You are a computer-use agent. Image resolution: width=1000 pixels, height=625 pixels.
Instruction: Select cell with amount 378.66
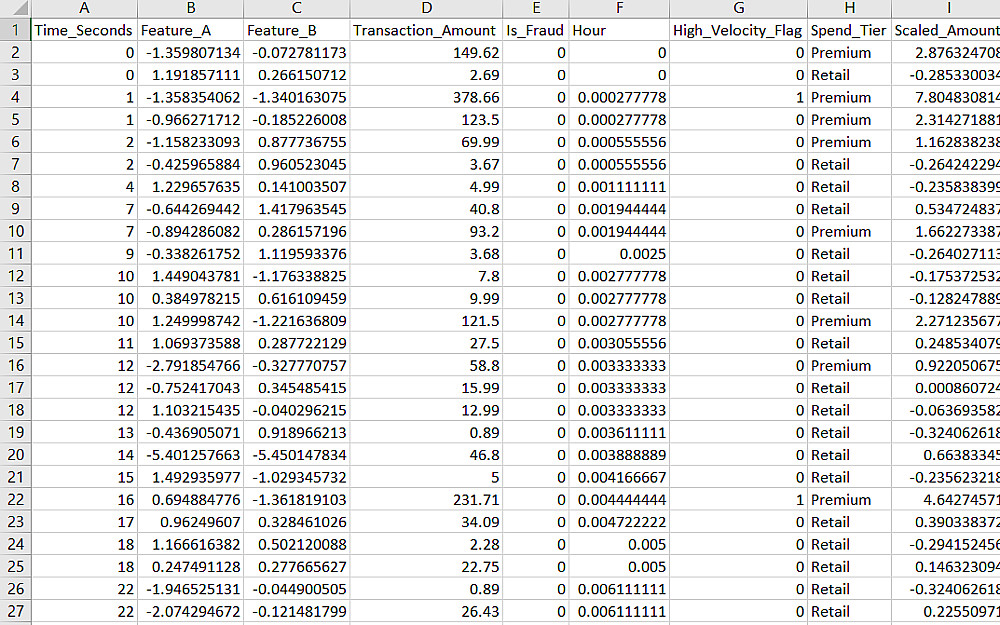(426, 98)
